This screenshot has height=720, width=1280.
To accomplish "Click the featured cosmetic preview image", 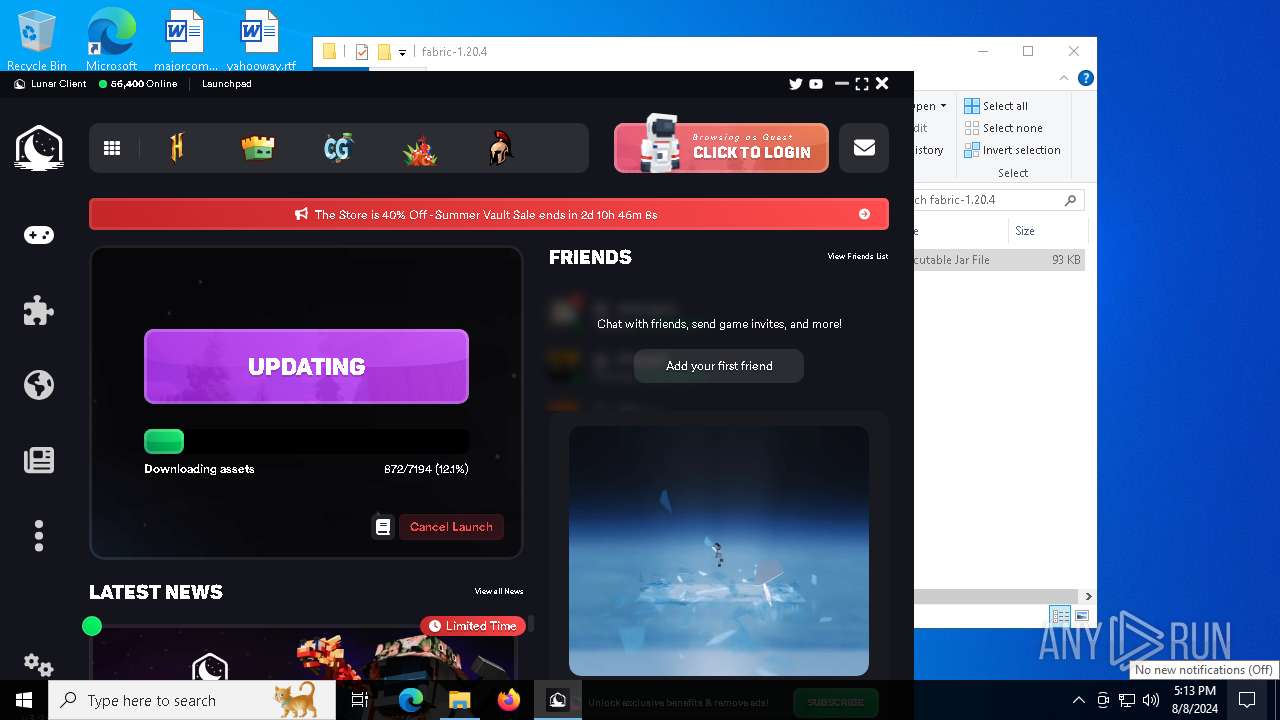I will pyautogui.click(x=719, y=551).
